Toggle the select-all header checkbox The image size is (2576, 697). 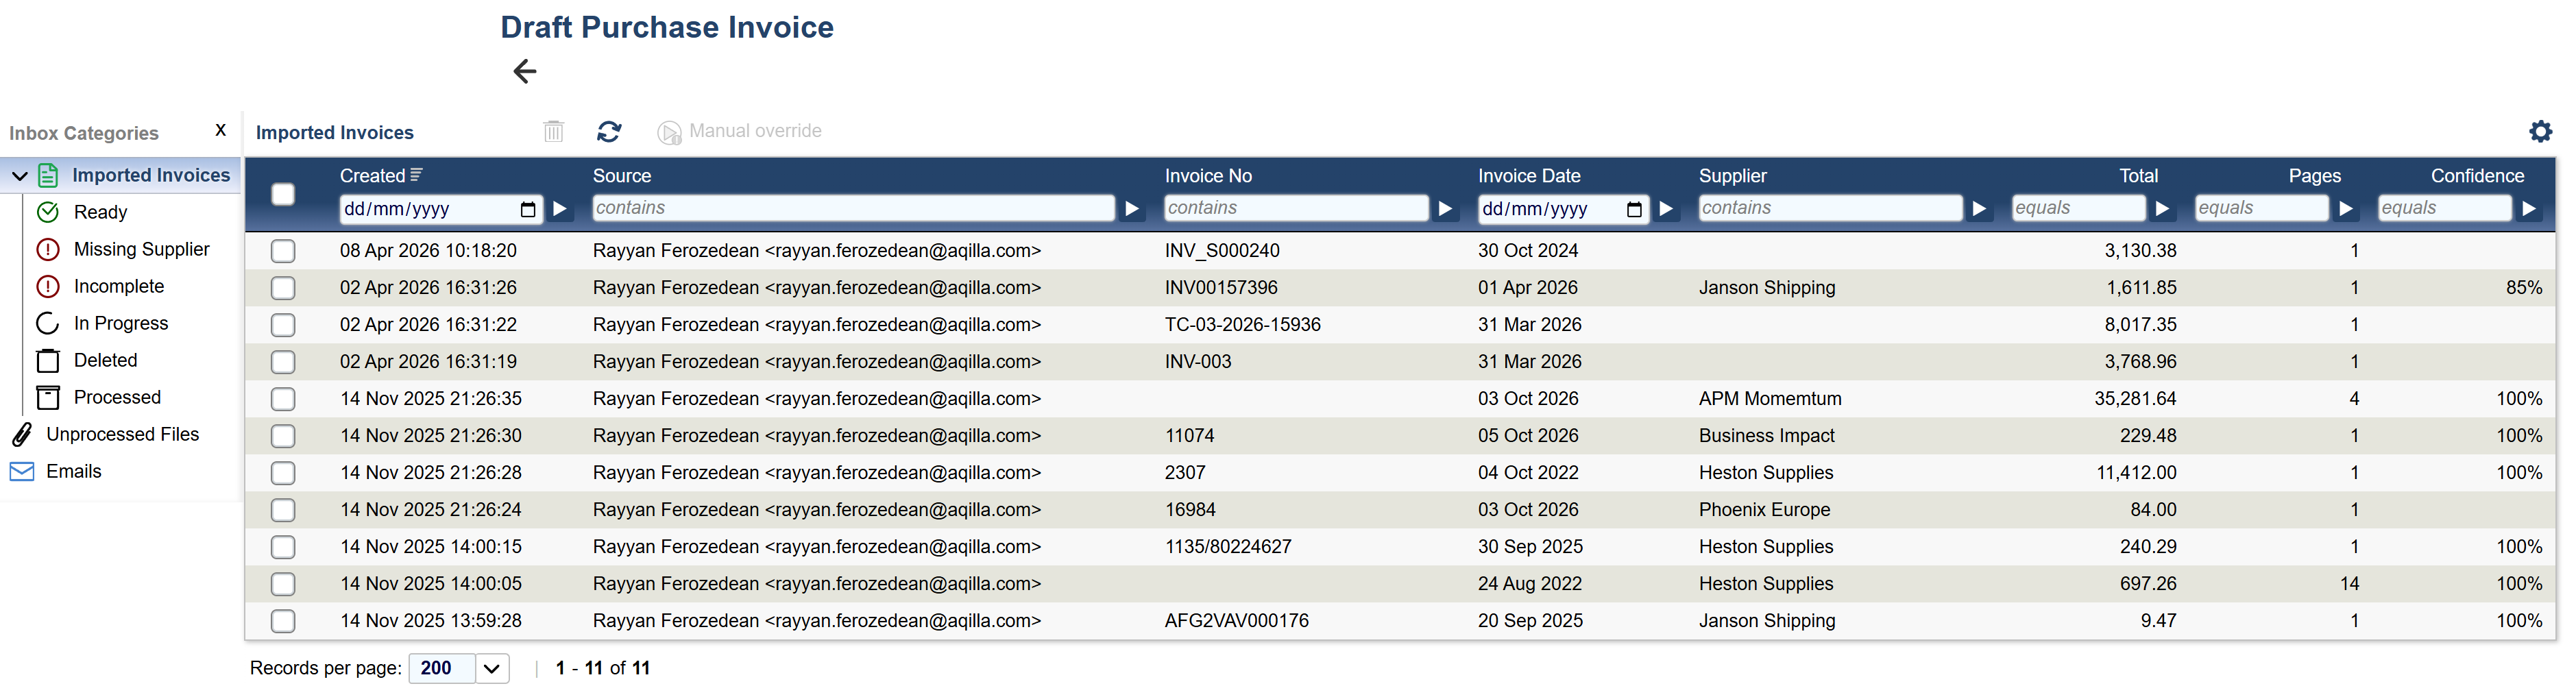coord(283,194)
